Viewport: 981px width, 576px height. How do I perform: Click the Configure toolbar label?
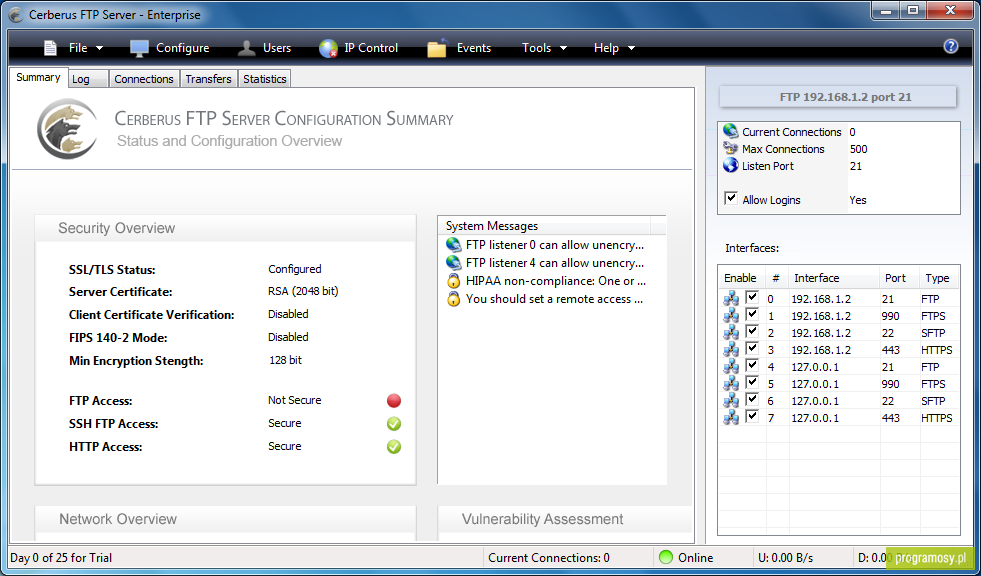pyautogui.click(x=183, y=48)
